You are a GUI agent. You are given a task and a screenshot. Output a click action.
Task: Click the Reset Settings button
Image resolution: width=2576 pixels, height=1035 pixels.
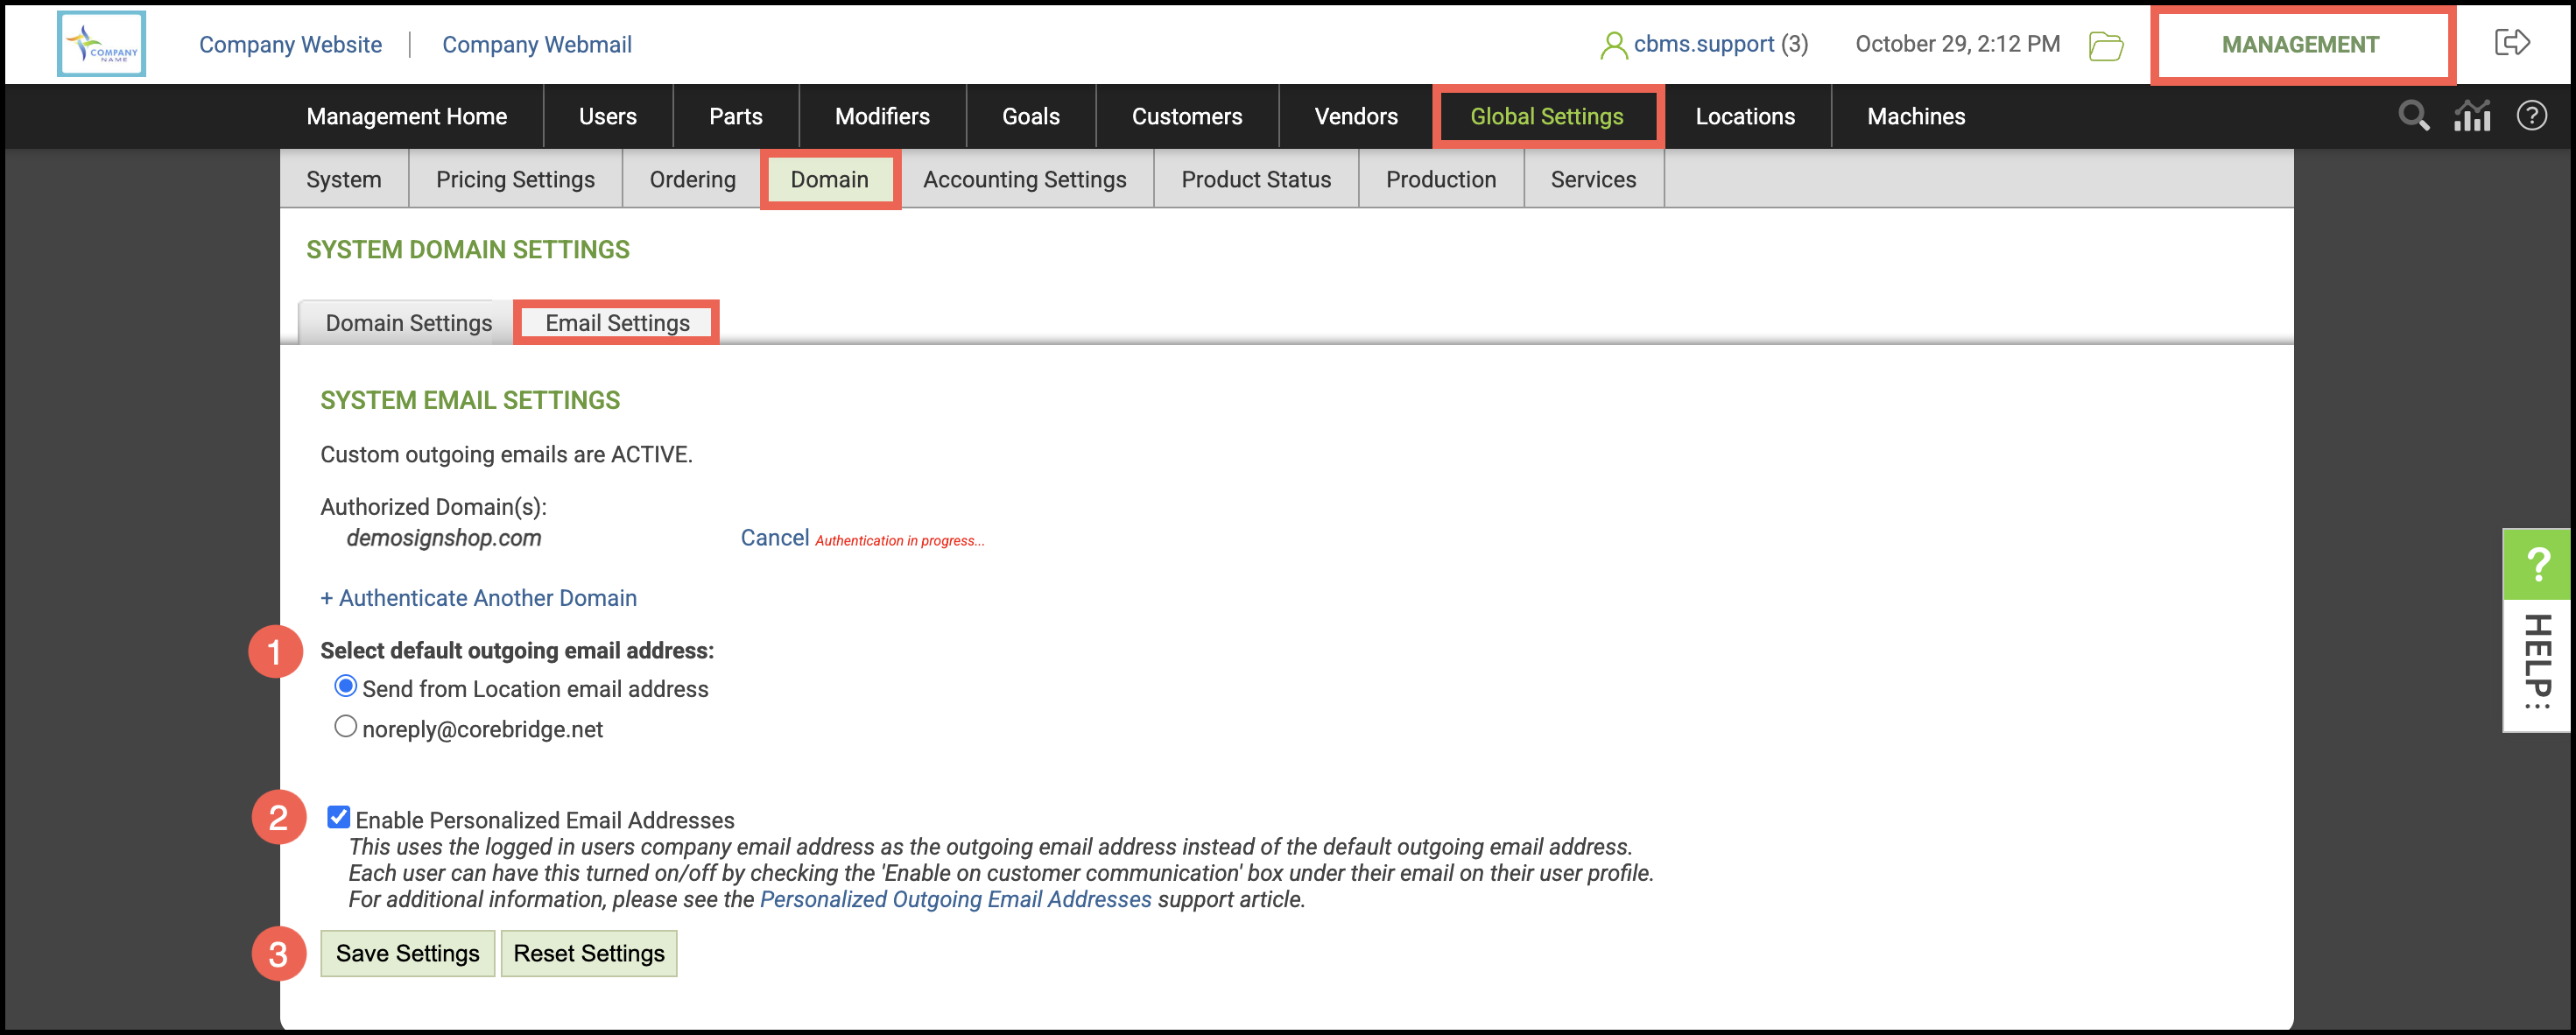coord(588,953)
